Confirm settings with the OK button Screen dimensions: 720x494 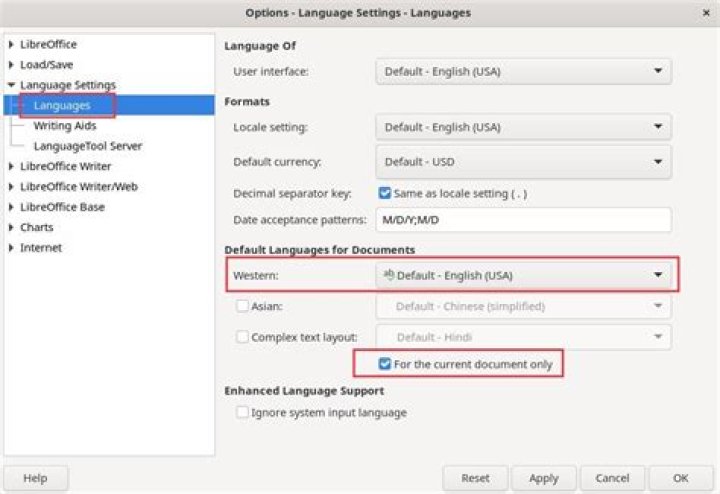point(681,478)
